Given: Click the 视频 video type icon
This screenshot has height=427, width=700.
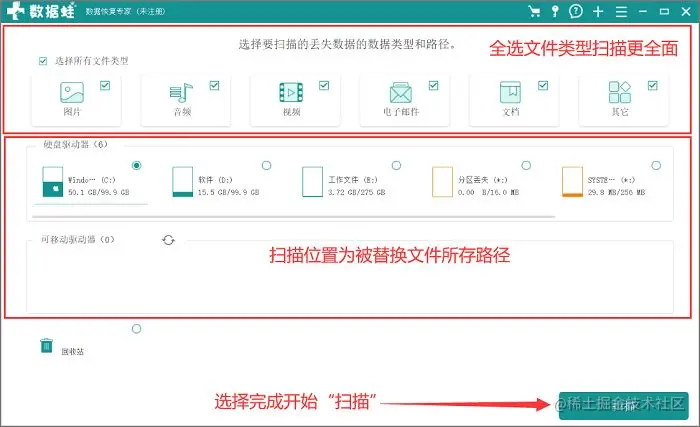Looking at the screenshot, I should pos(291,92).
